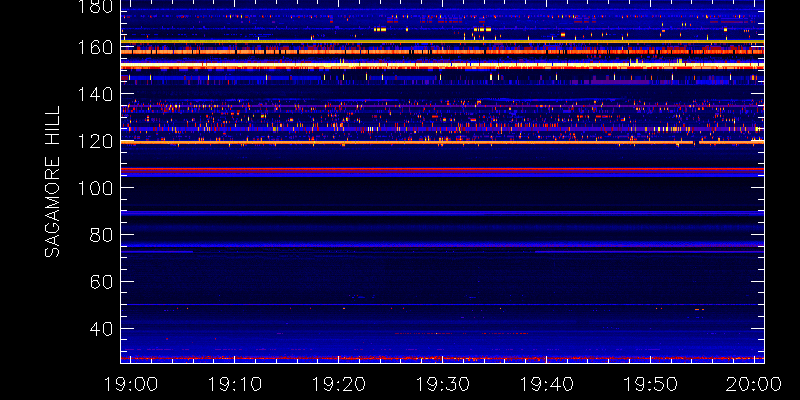Image resolution: width=800 pixels, height=400 pixels.
Task: Click the SAGAMORE HILL vertical axis title
Action: click(52, 181)
